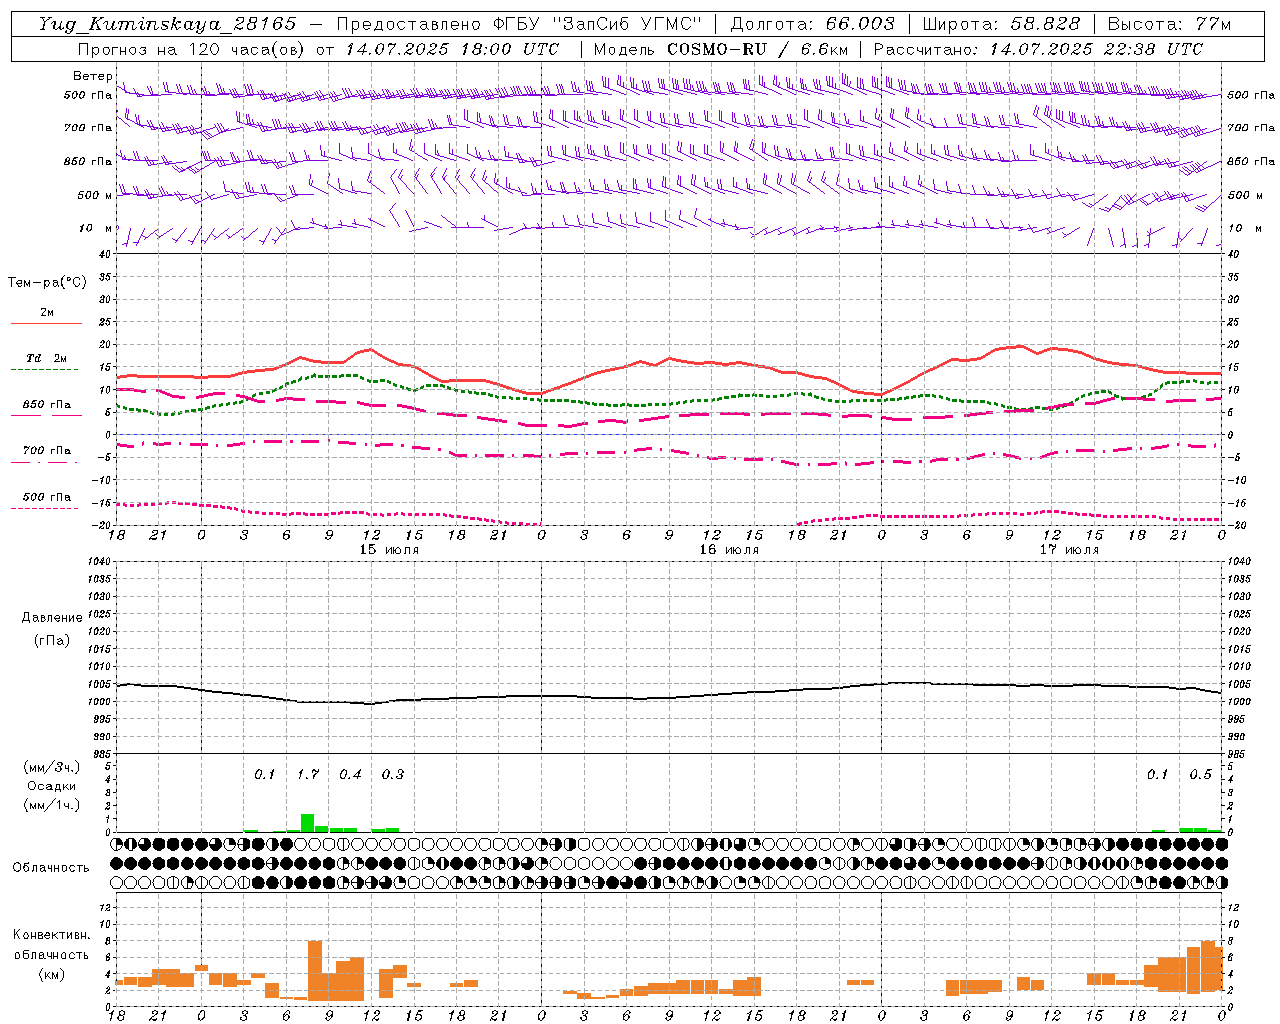Click the 16 июля date label

point(729,550)
